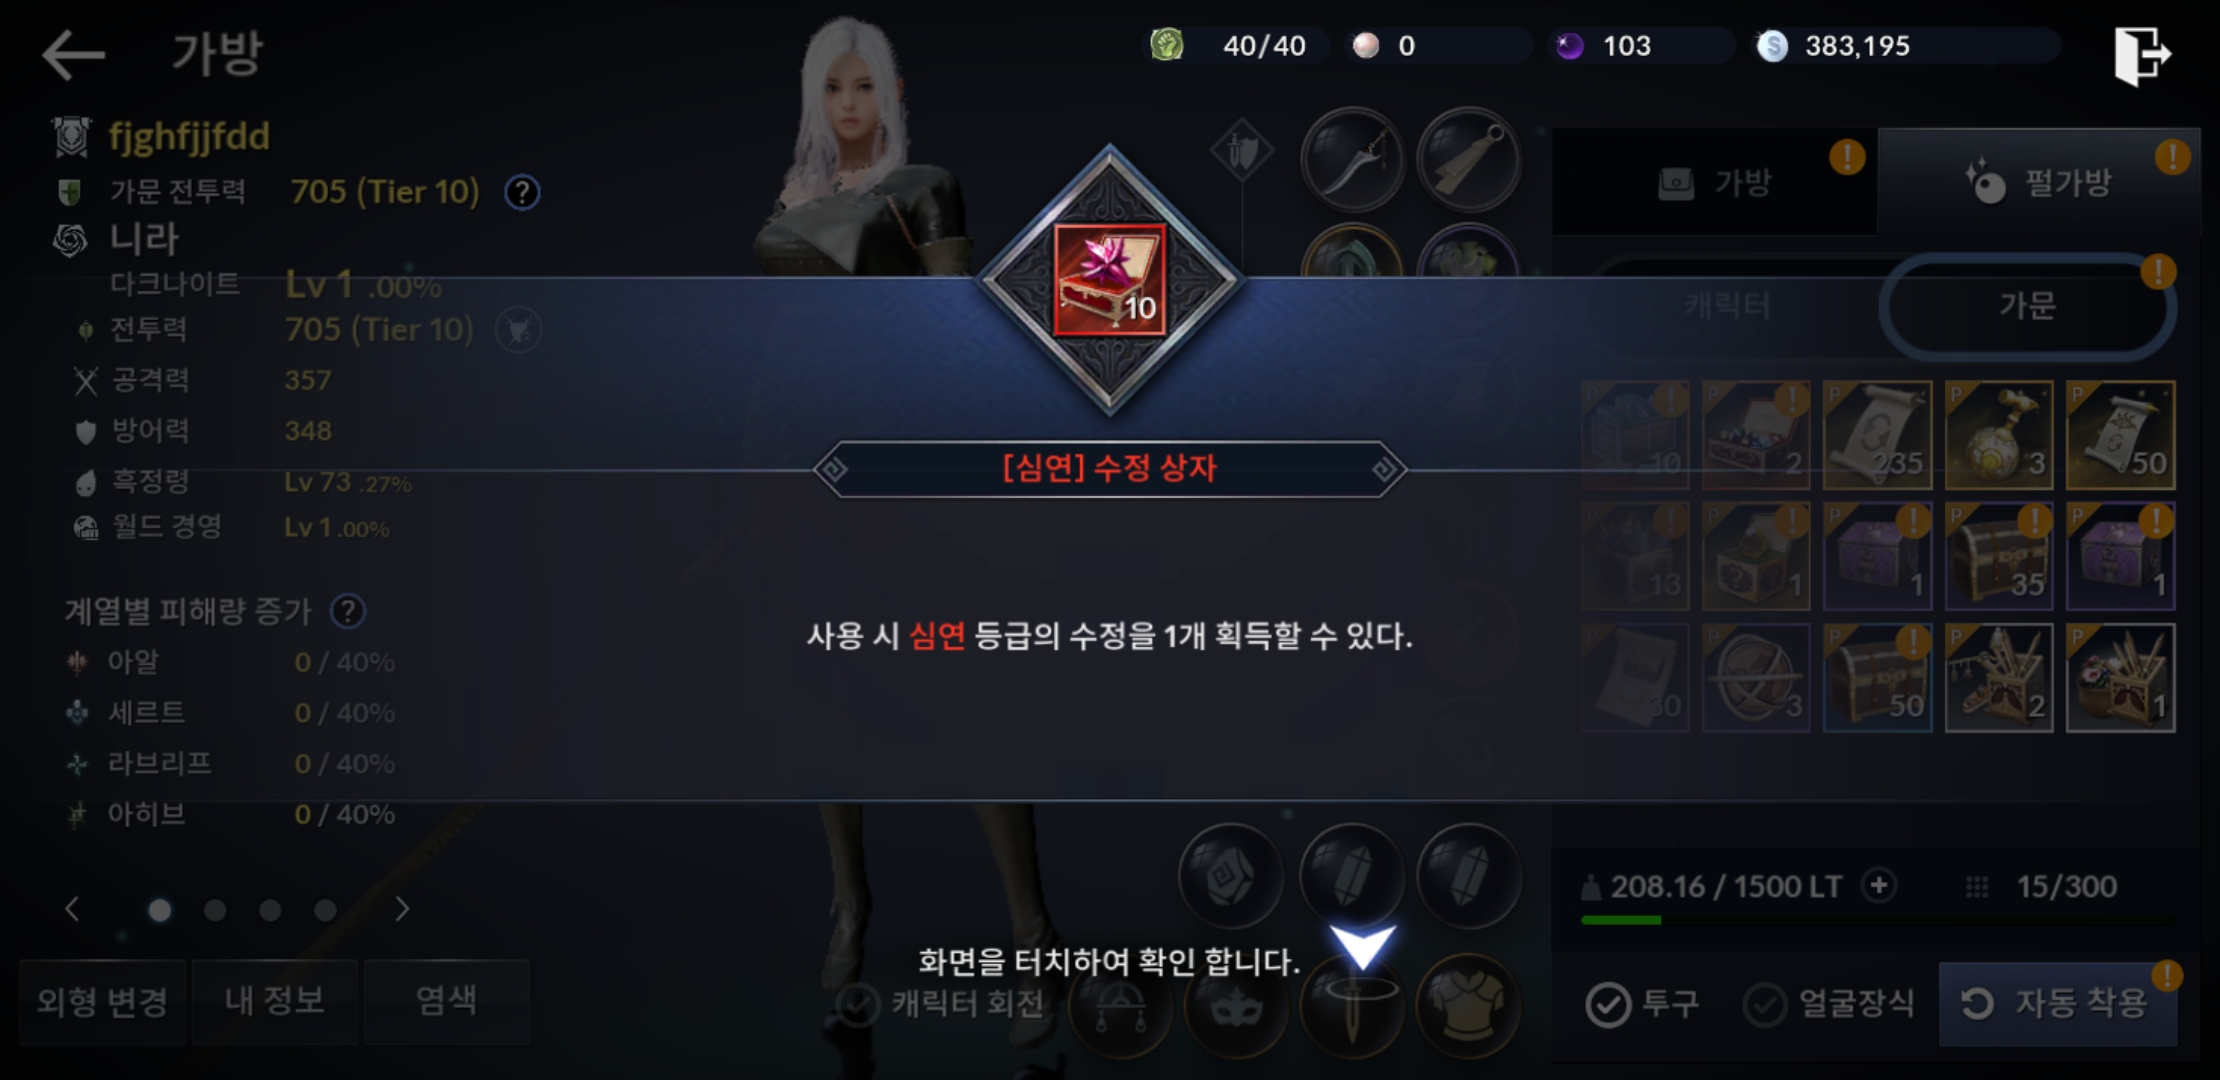Open the 계열별 피해량 증가 help icon
Viewport: 2220px width, 1080px height.
pyautogui.click(x=348, y=611)
